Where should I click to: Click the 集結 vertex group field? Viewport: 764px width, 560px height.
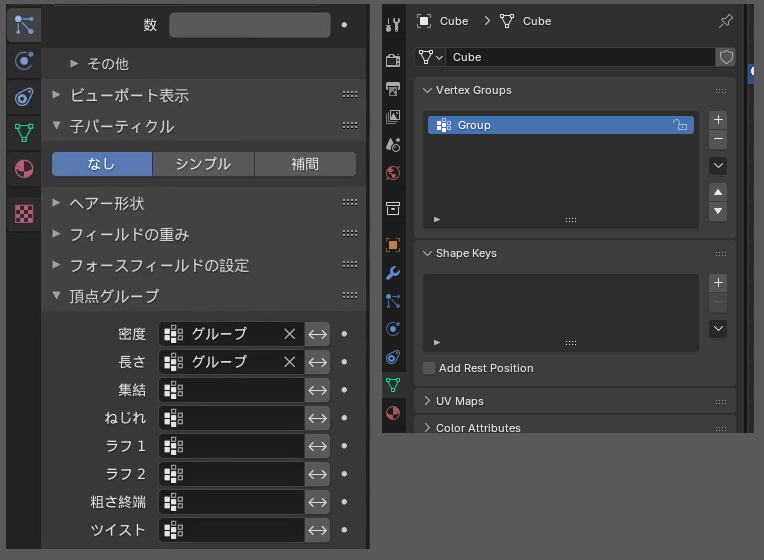[x=231, y=390]
